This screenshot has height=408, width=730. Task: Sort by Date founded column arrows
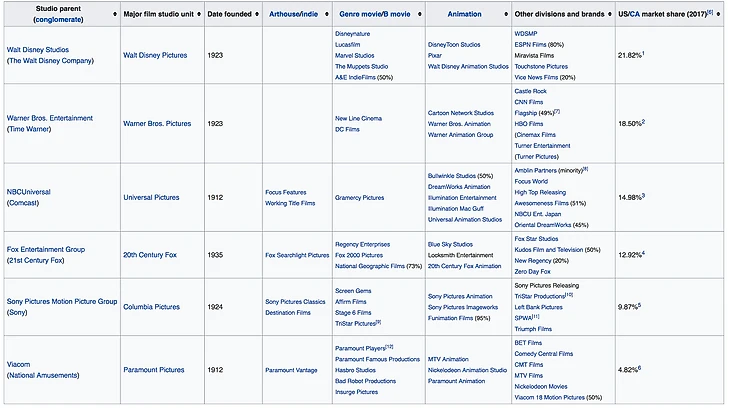coord(257,14)
